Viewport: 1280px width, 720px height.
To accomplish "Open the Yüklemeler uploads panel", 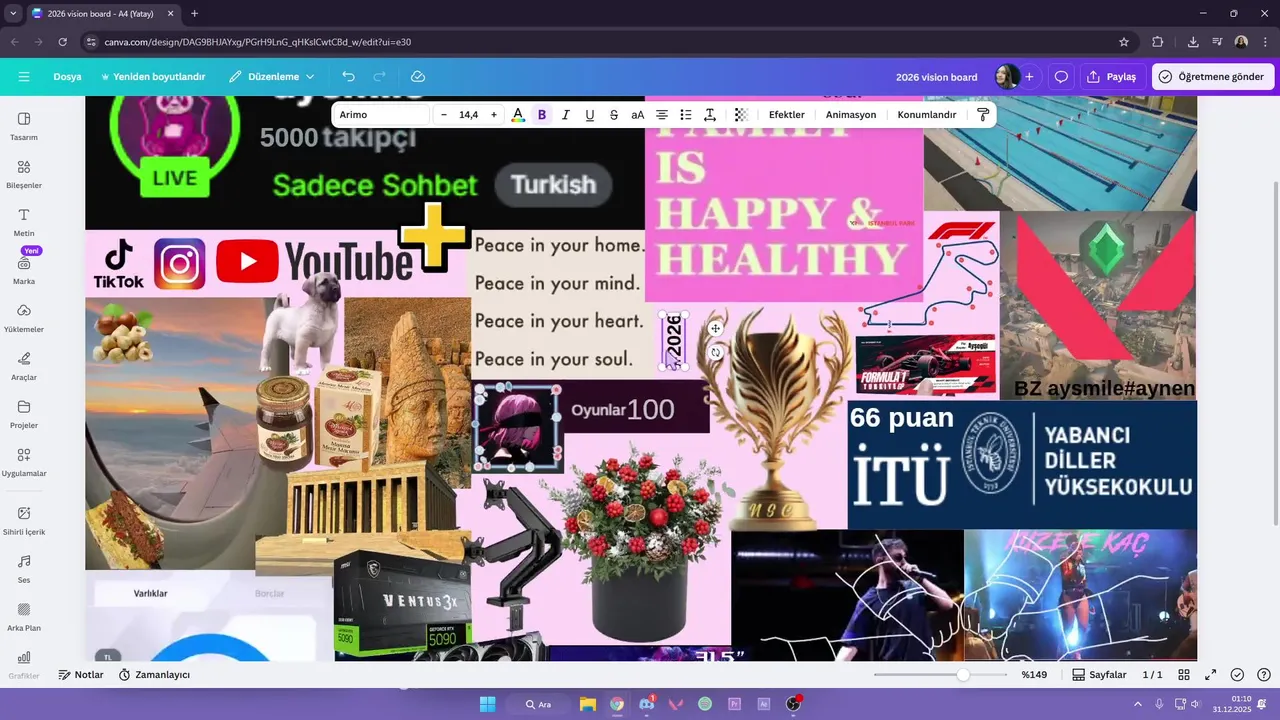I will [24, 318].
